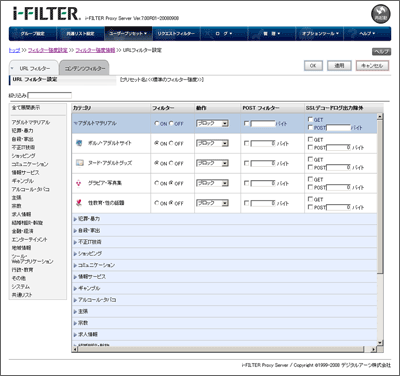Click the small gray ヘルプ button

(381, 51)
